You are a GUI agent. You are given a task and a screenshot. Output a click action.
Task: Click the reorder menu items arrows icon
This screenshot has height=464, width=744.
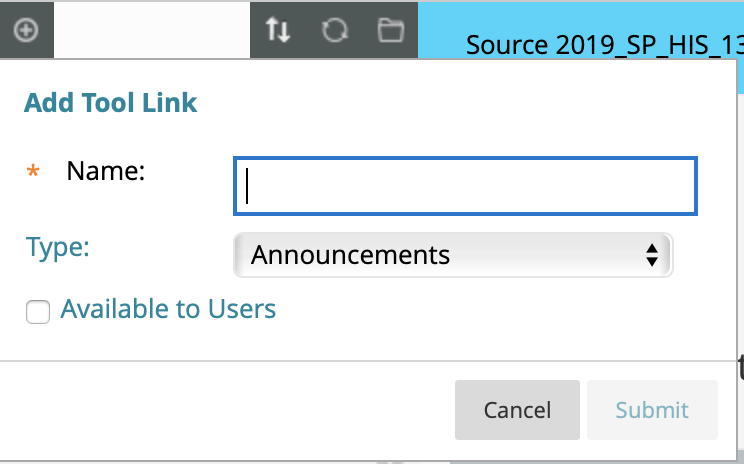click(278, 30)
